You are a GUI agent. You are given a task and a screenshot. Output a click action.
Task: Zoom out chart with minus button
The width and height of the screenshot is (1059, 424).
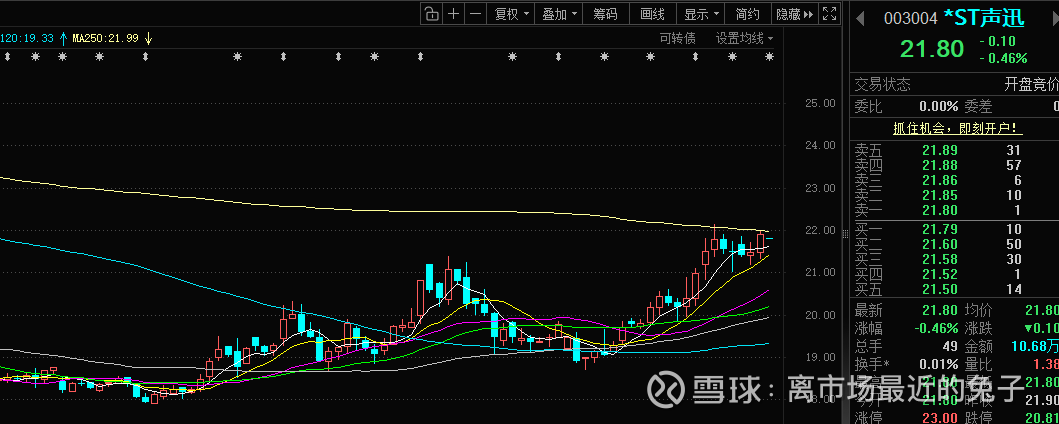tap(475, 13)
